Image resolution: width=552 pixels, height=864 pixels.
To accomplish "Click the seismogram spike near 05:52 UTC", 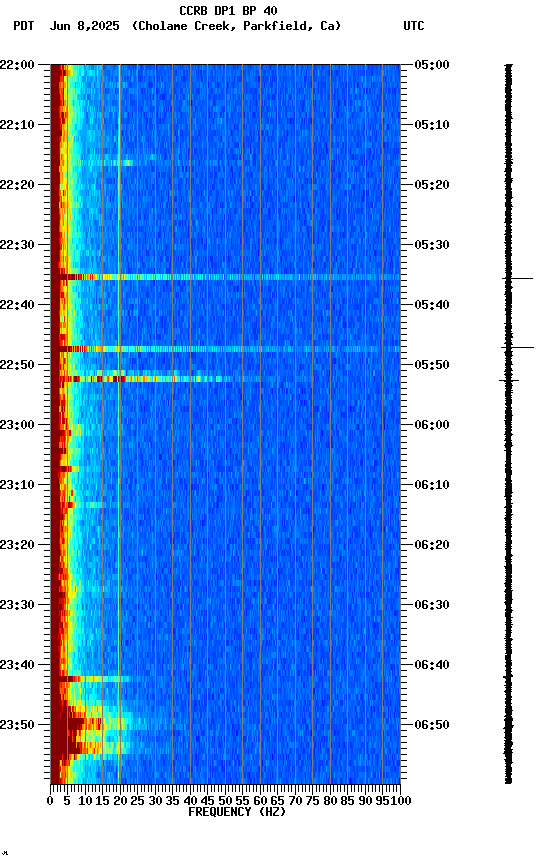I will [509, 381].
